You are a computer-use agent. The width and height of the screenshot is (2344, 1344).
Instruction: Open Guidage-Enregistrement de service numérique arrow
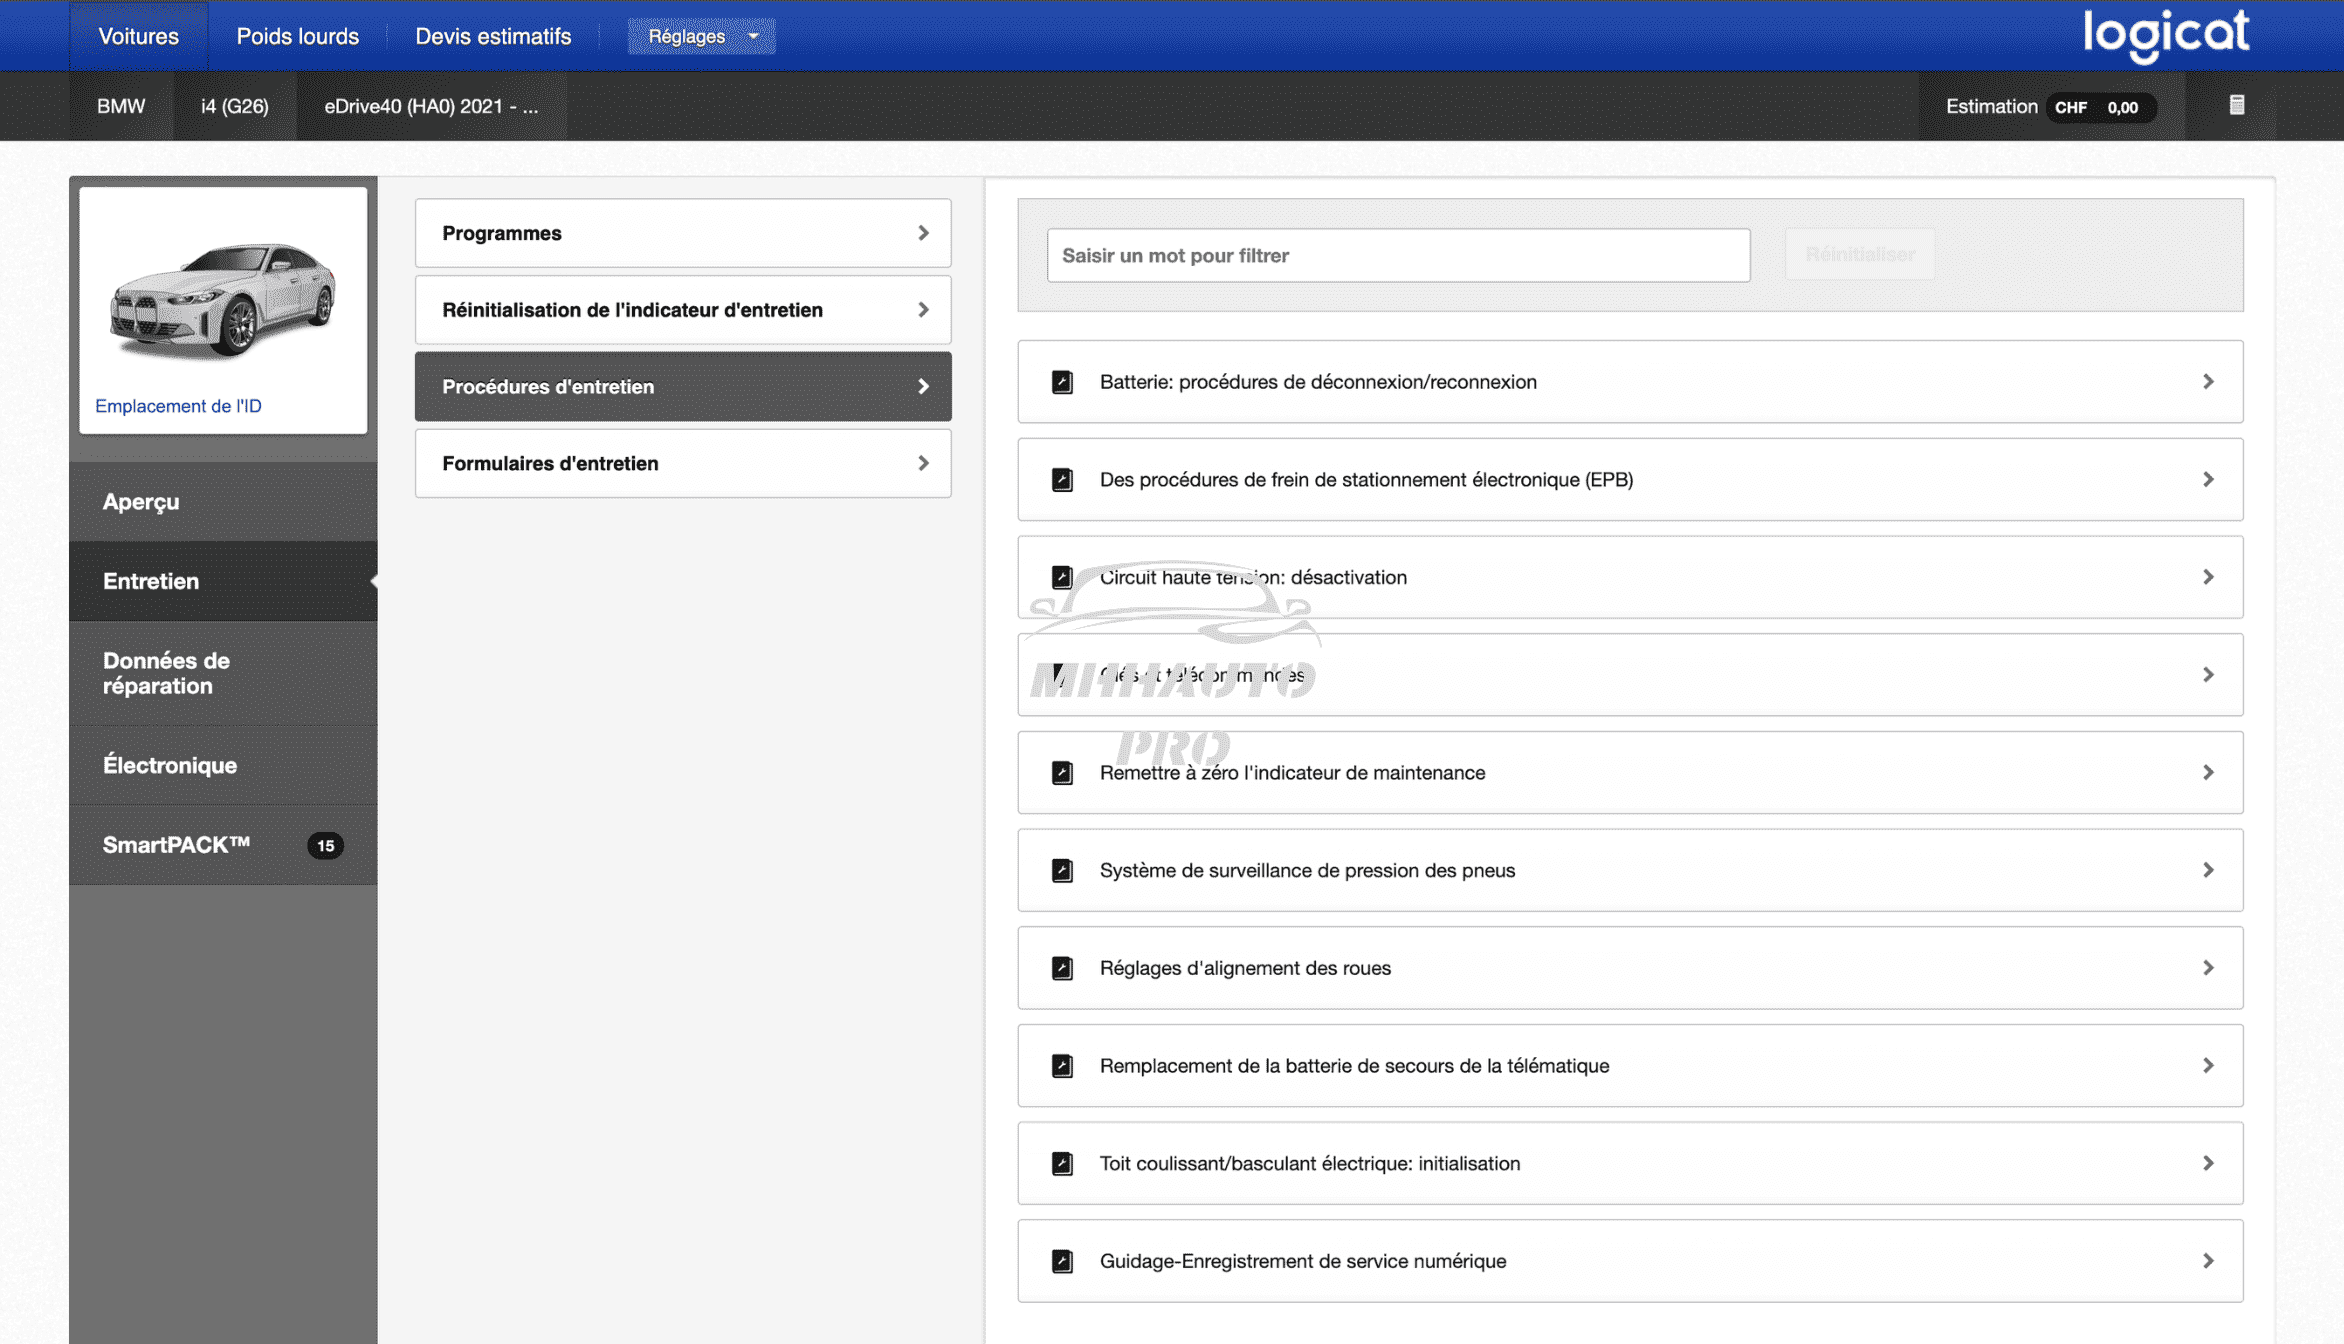[x=2207, y=1261]
